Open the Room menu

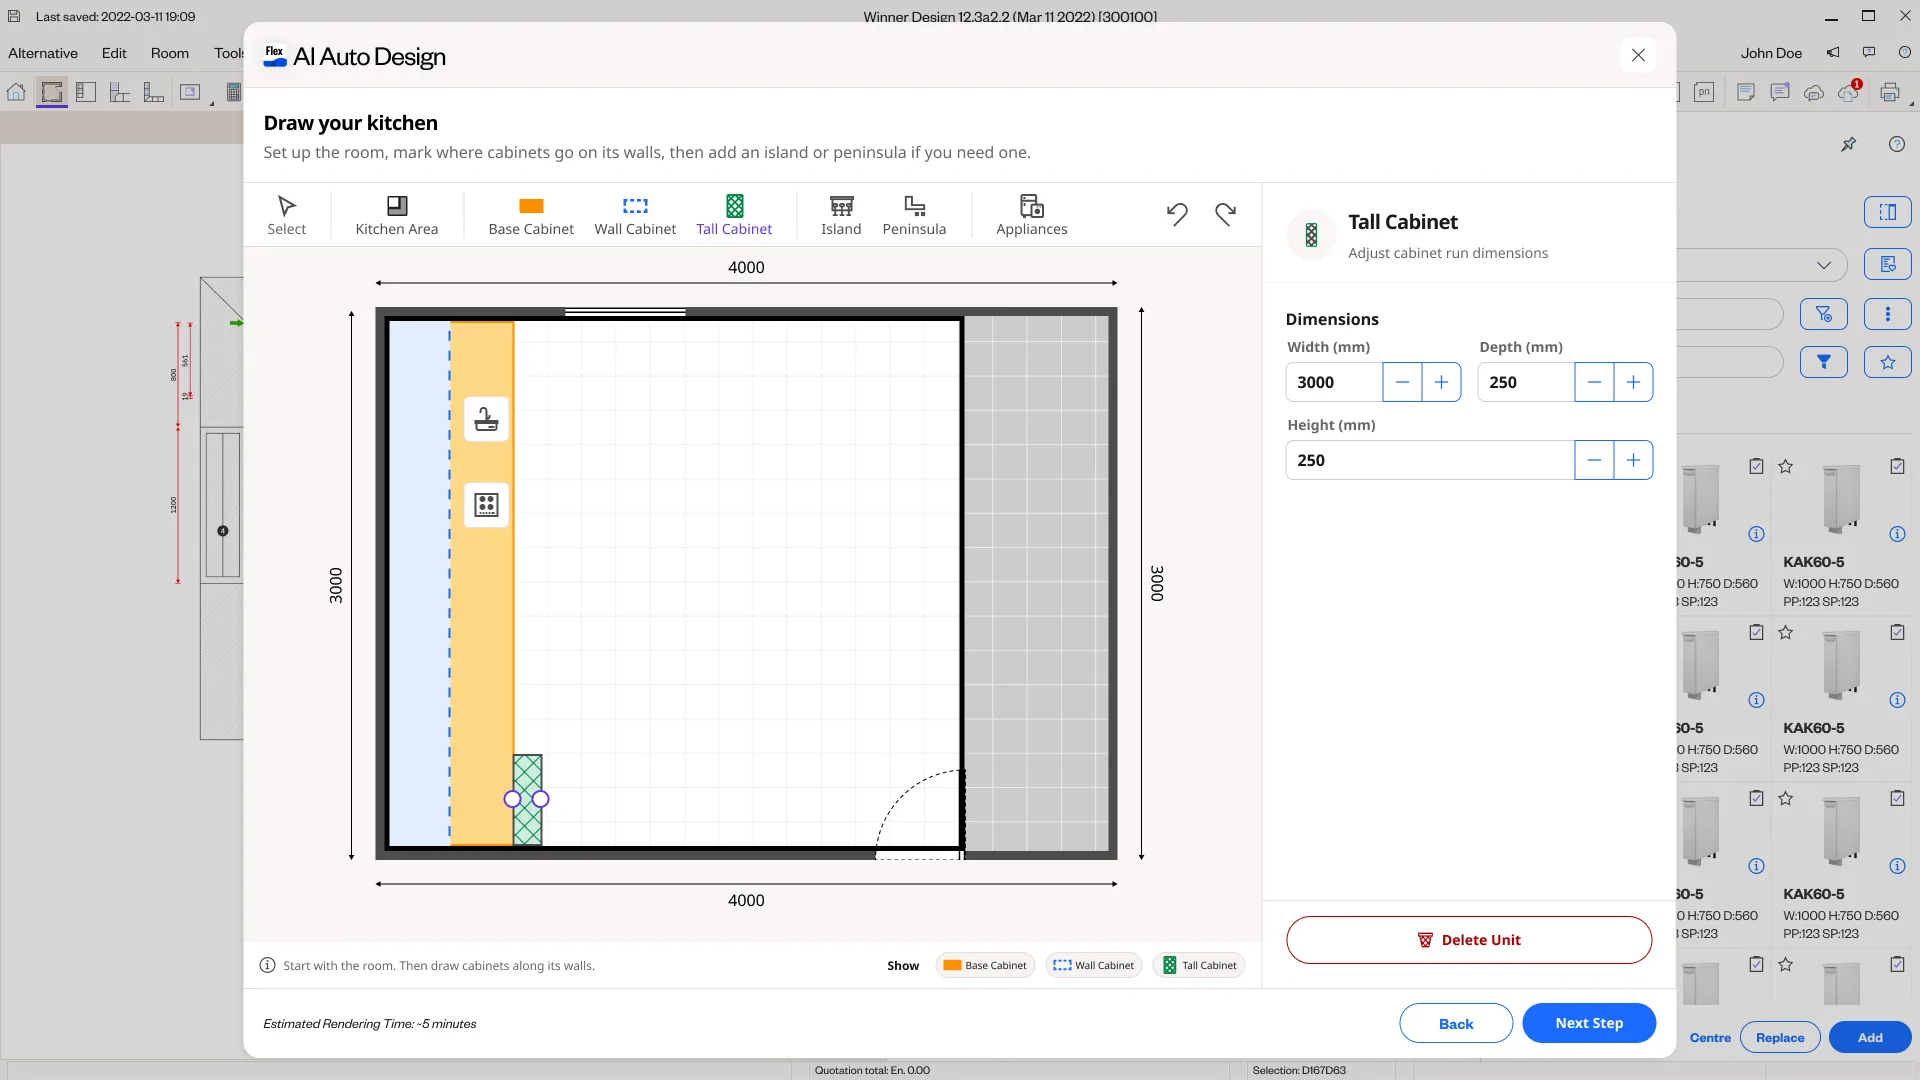pyautogui.click(x=170, y=53)
